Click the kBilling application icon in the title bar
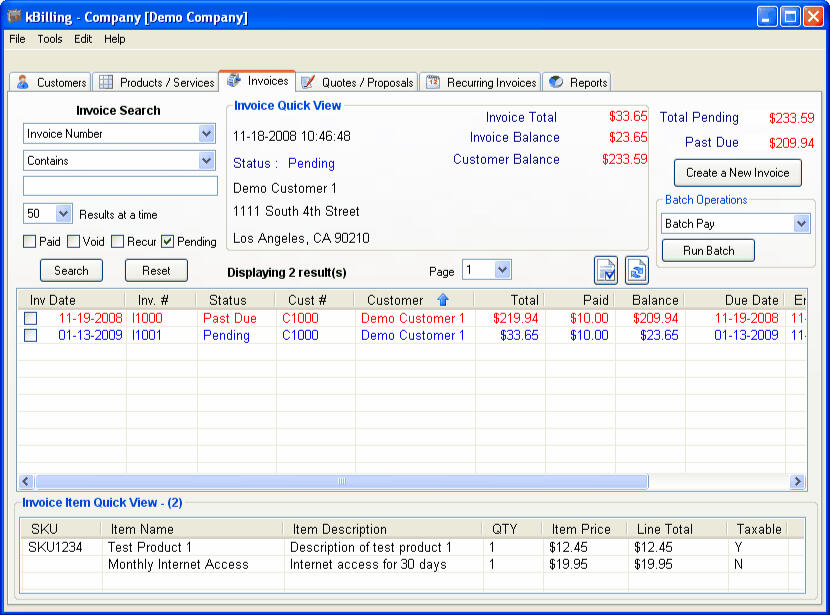Image resolution: width=830 pixels, height=615 pixels. pyautogui.click(x=12, y=15)
